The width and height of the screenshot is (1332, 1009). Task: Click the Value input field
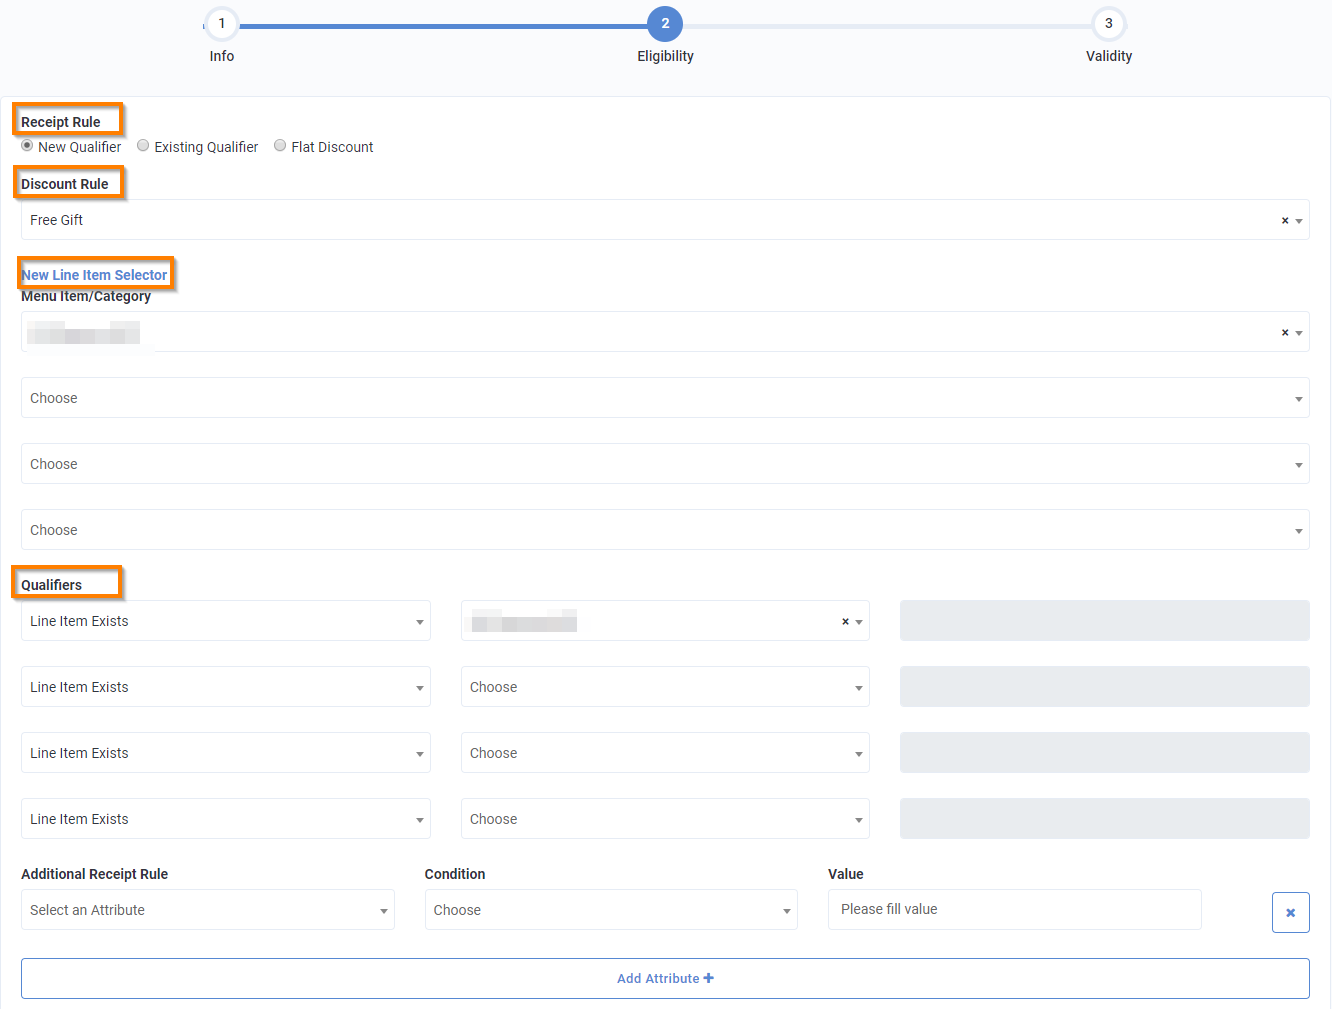(1014, 910)
